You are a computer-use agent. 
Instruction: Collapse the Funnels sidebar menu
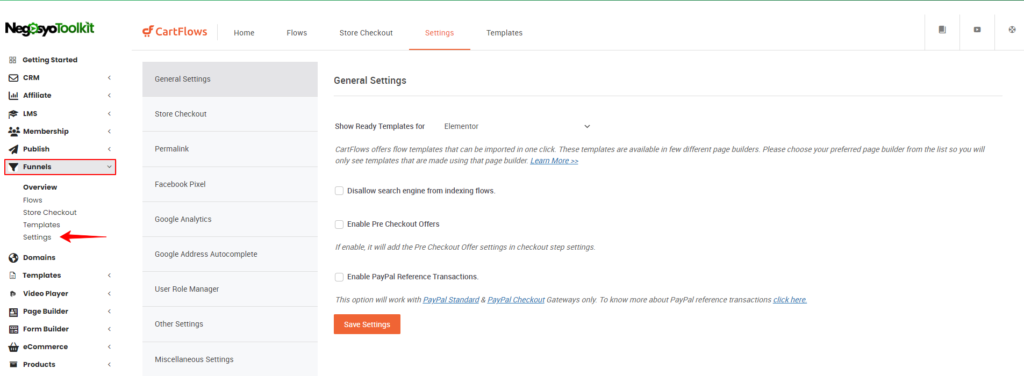tap(110, 167)
